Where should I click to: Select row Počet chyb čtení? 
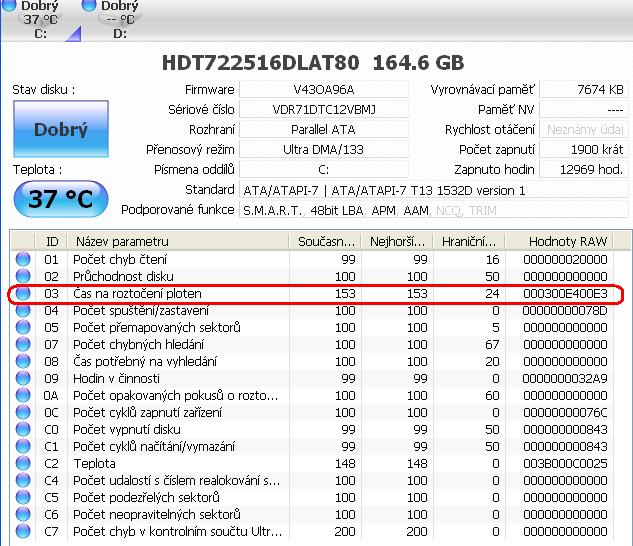312,259
